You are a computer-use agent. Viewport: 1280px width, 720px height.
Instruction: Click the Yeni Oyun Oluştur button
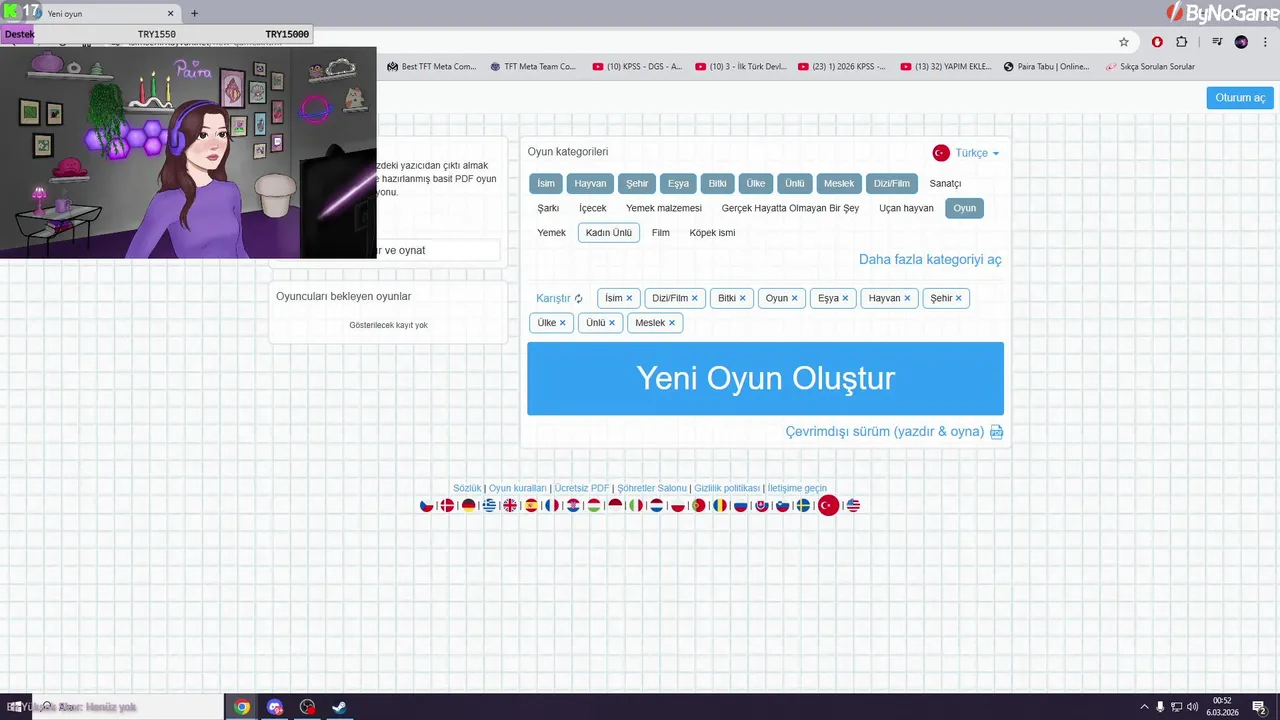pos(765,379)
